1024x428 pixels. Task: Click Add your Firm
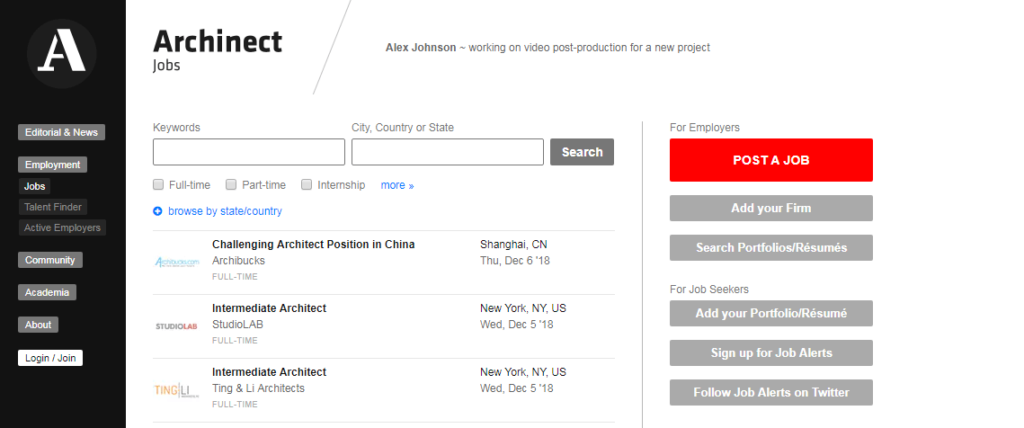[771, 208]
